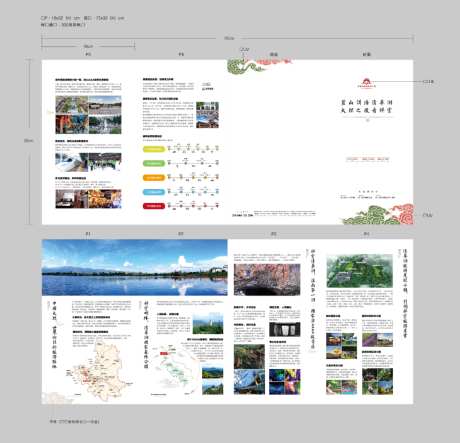
Task: Open the four-photo grid on upper left page
Action: [x=88, y=115]
